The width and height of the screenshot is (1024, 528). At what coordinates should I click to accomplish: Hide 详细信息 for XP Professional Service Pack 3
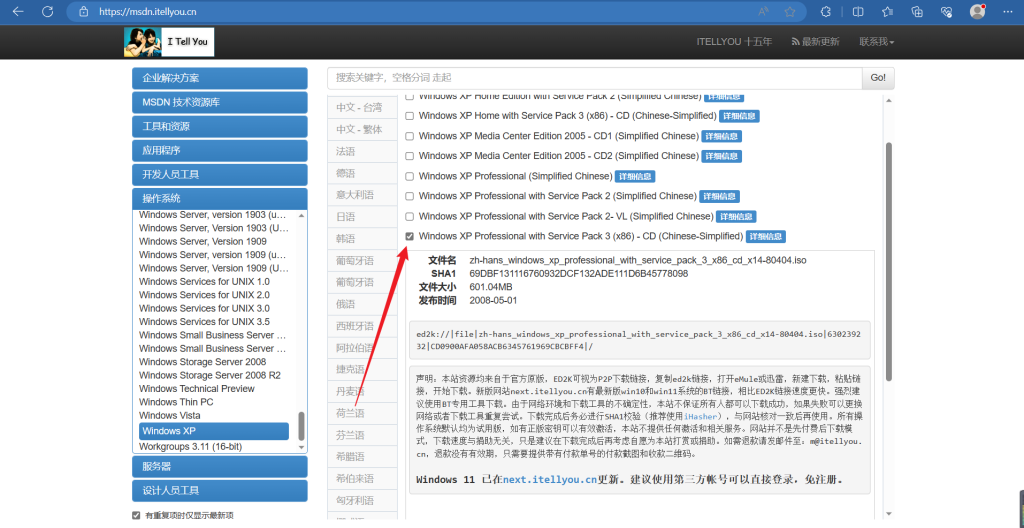[766, 237]
